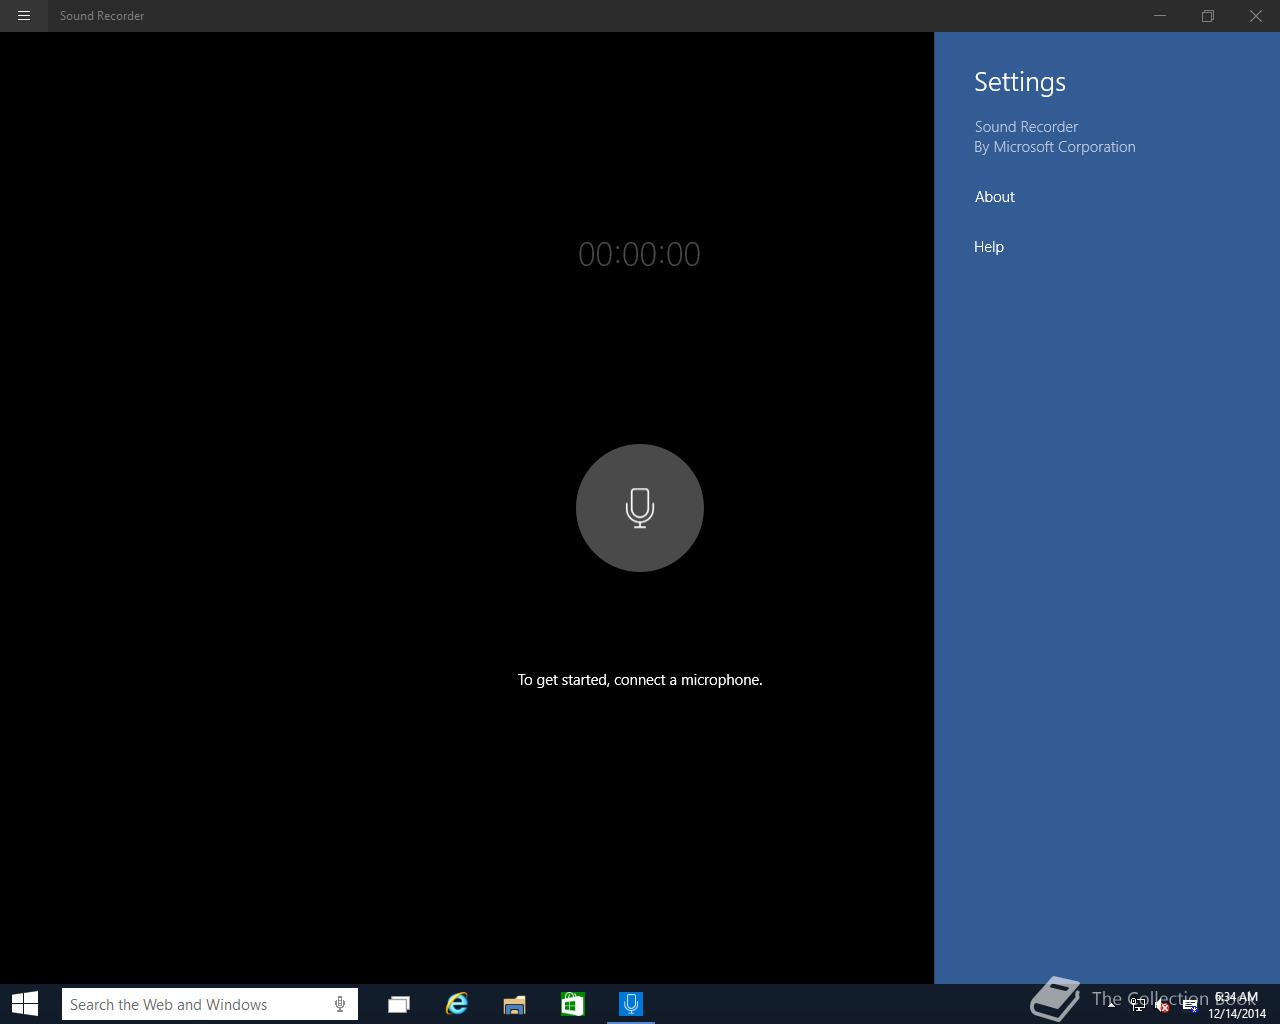Image resolution: width=1280 pixels, height=1024 pixels.
Task: Open the network status tray icon
Action: coord(1138,1005)
